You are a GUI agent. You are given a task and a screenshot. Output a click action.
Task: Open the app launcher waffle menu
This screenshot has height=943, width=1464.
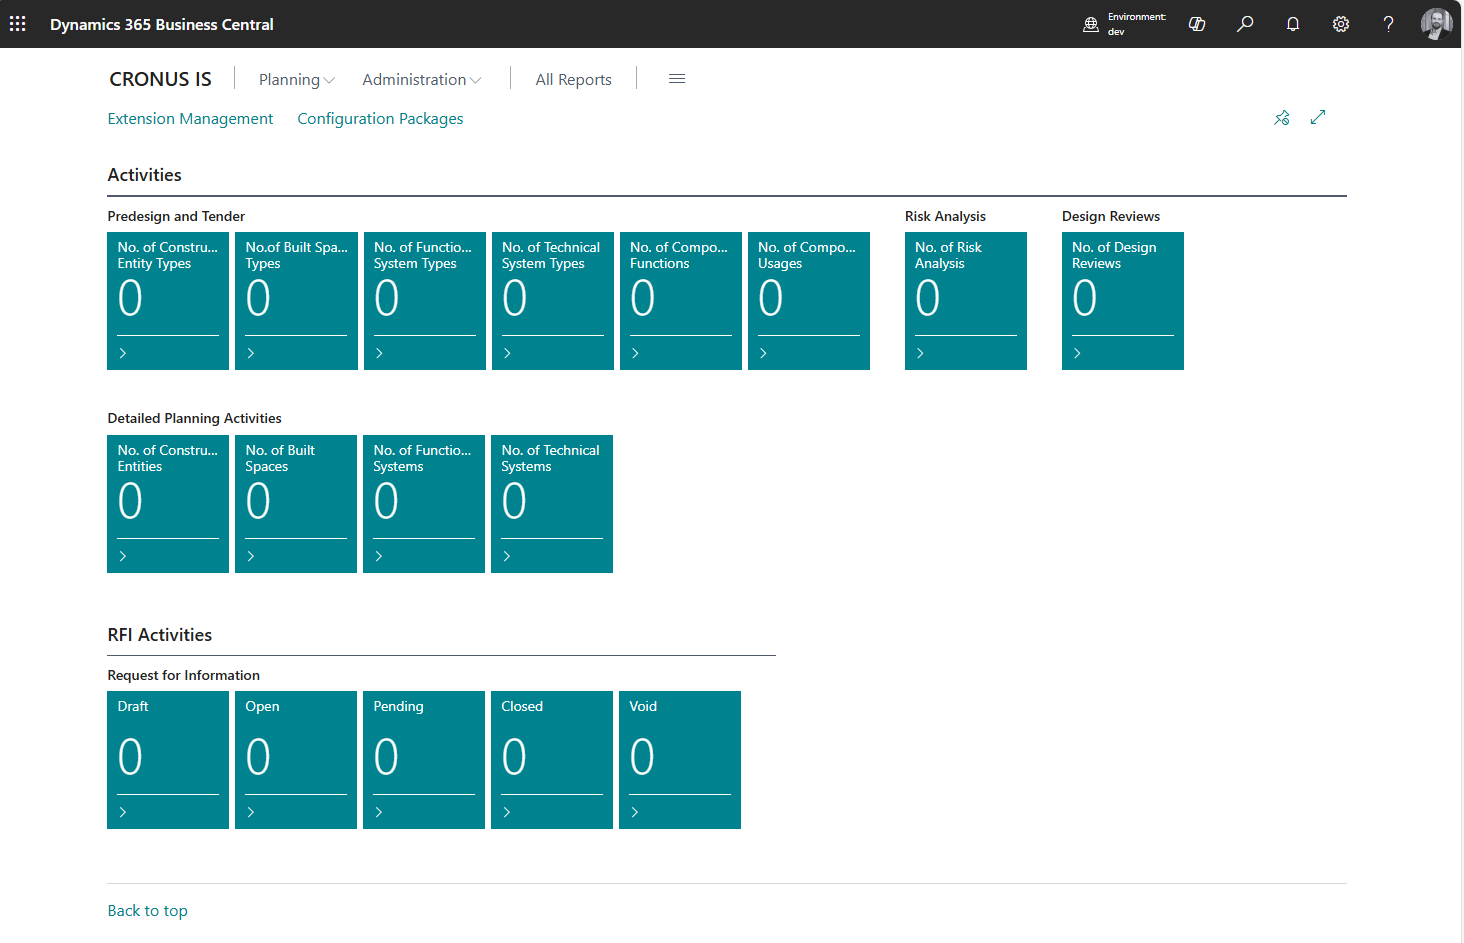[18, 24]
